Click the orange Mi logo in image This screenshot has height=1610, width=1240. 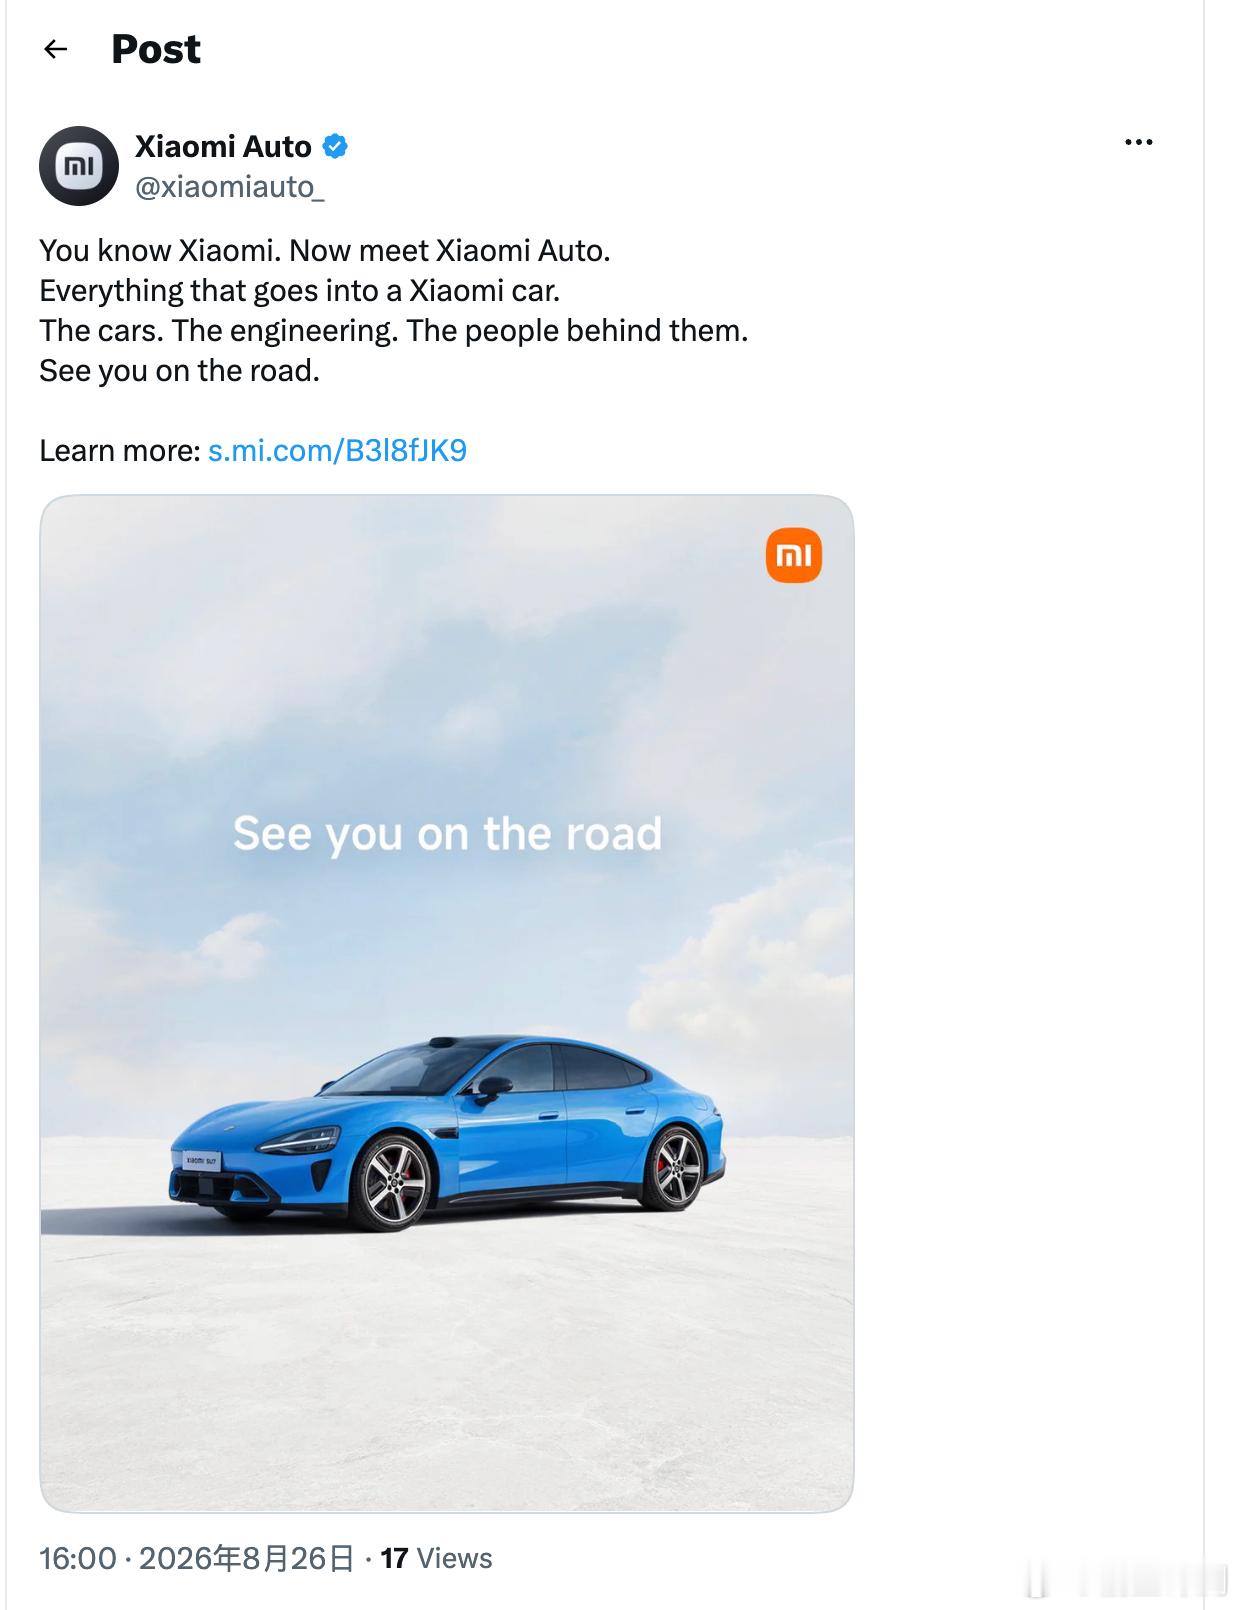pyautogui.click(x=794, y=555)
